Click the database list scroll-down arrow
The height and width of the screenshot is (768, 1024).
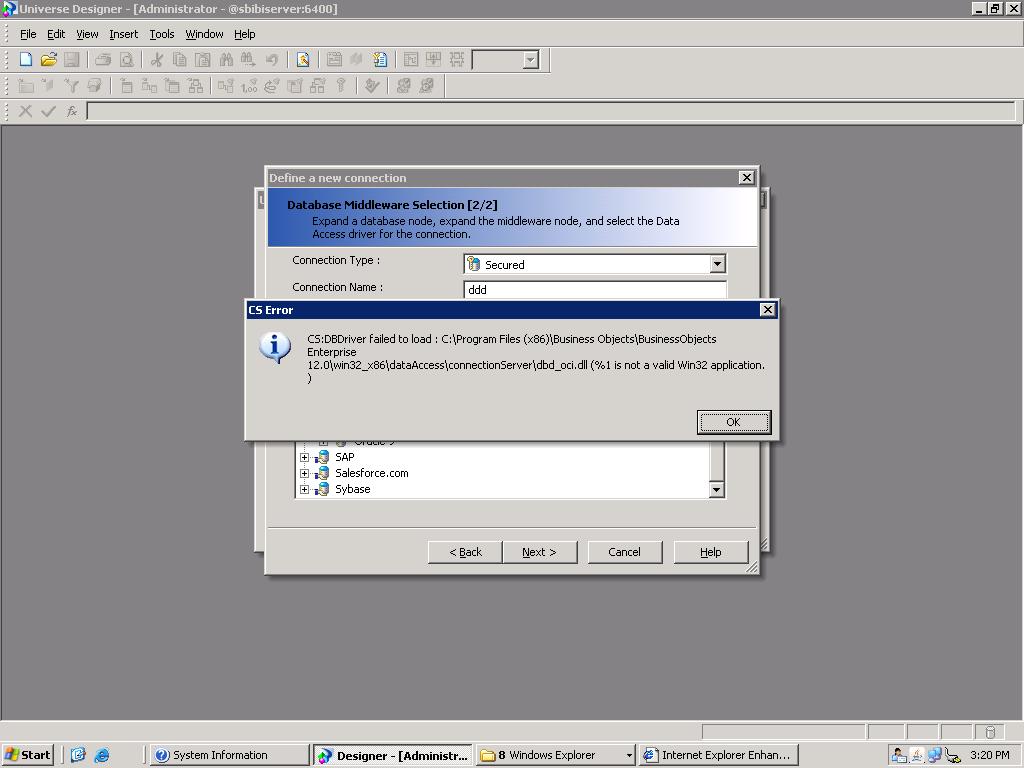[716, 490]
